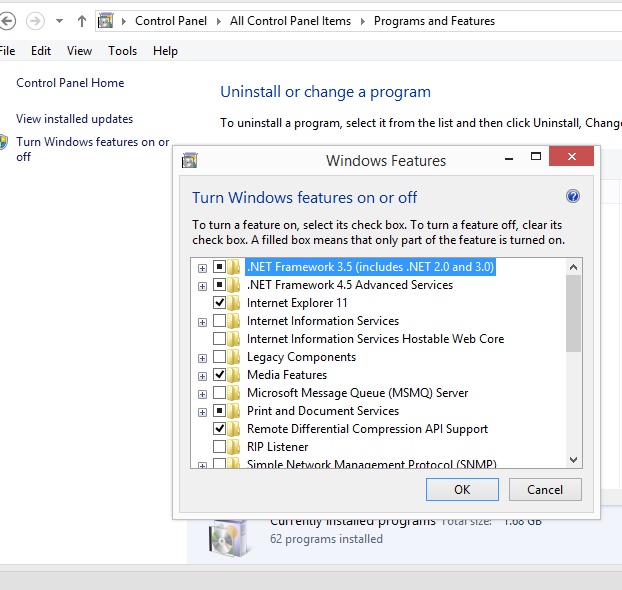Uncheck Remote Differential Compression API Support
This screenshot has height=590, width=622.
coord(219,428)
